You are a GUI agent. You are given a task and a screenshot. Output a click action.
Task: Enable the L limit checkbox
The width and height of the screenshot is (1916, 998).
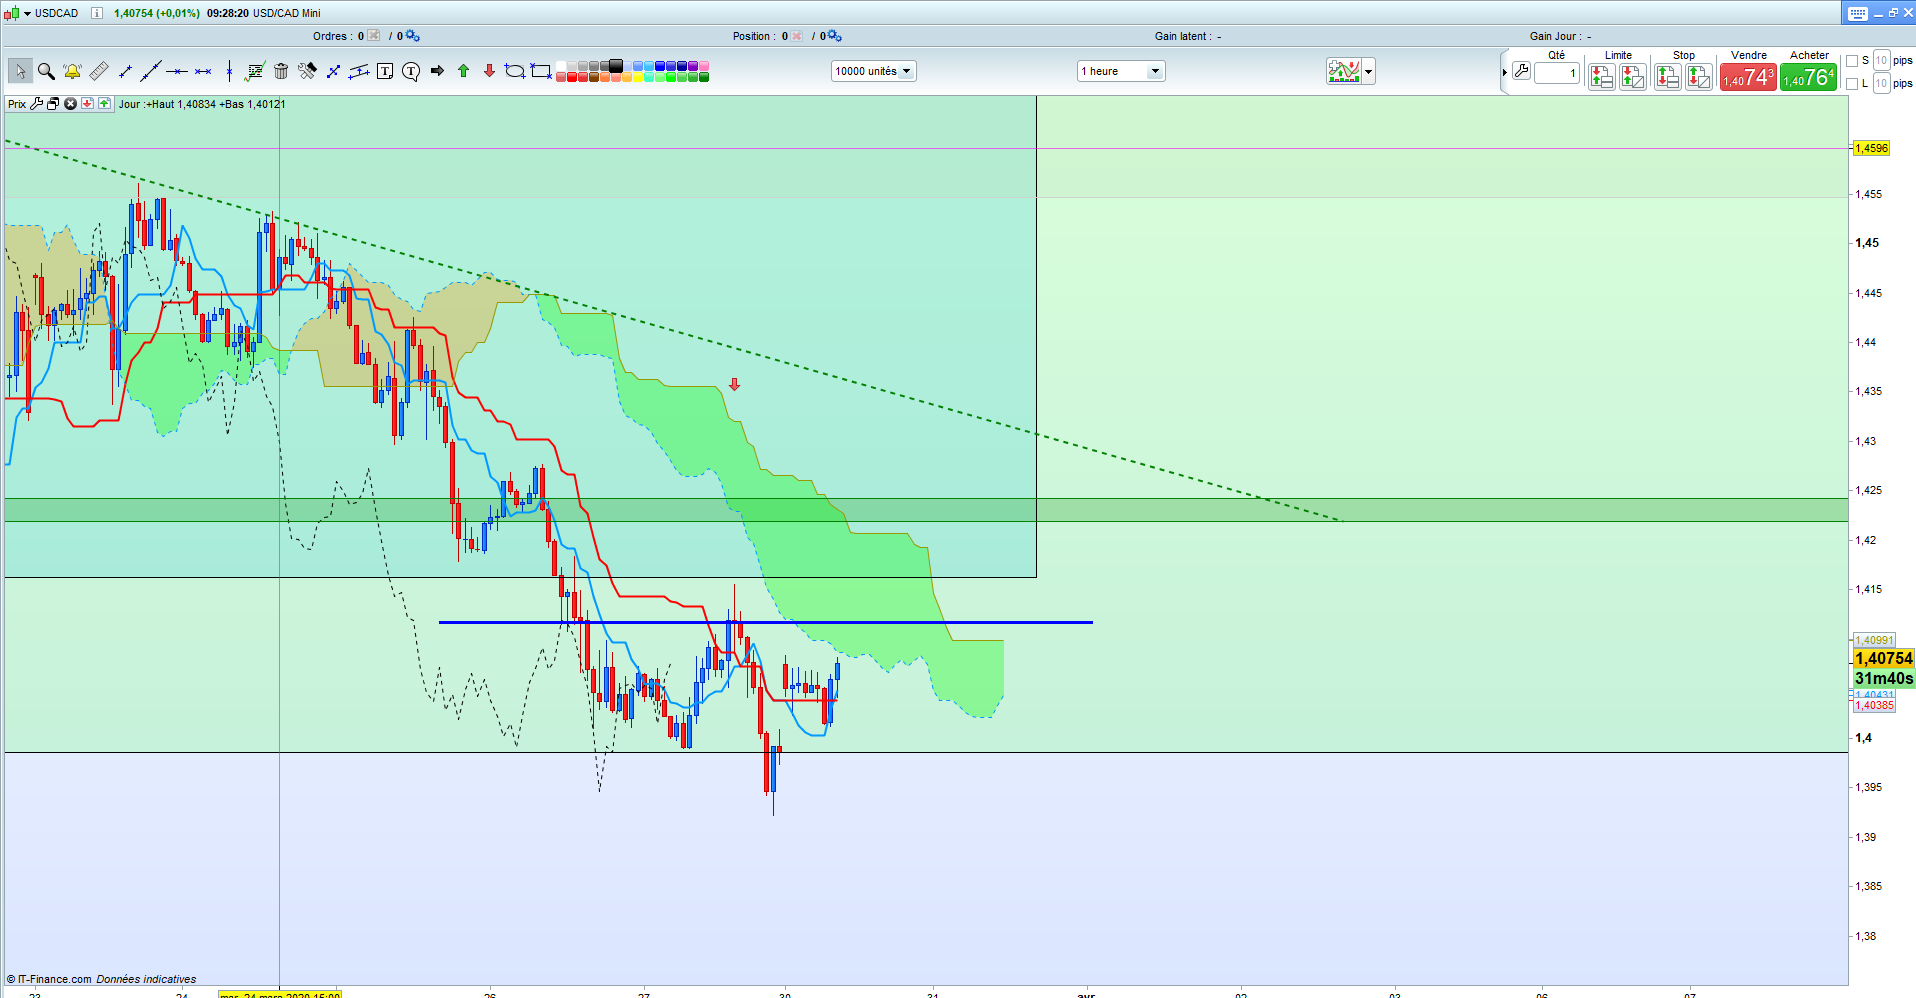tap(1852, 84)
